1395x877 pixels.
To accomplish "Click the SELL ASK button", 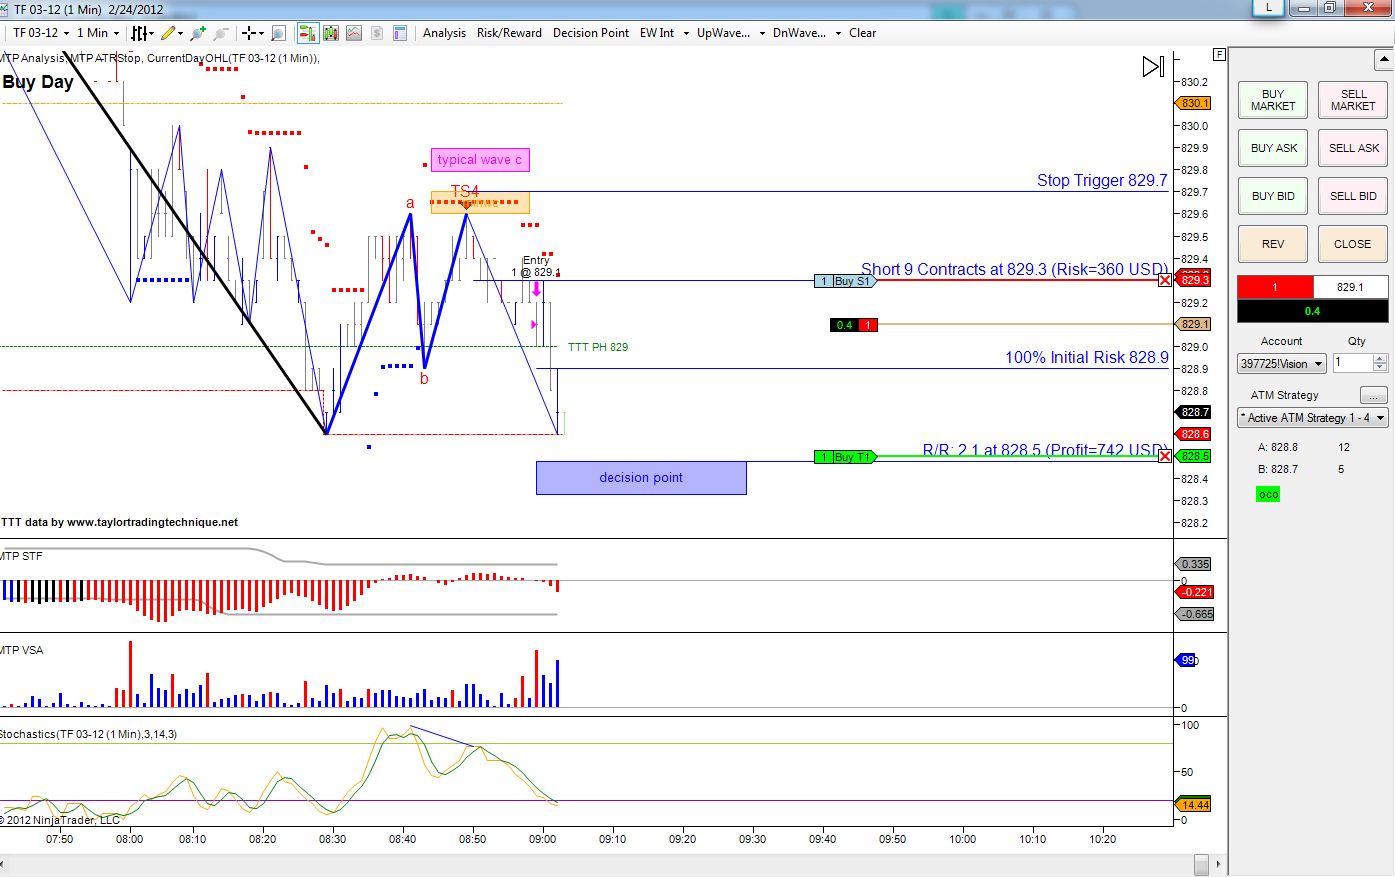I will (1353, 148).
